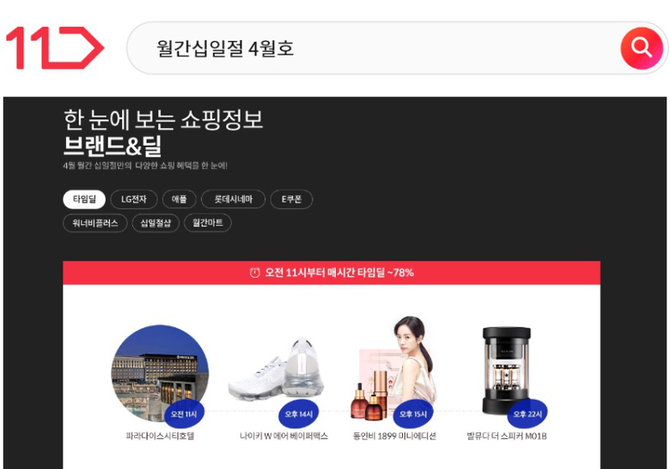670x469 pixels.
Task: Open the 워너비플러스 category
Action: pos(95,223)
